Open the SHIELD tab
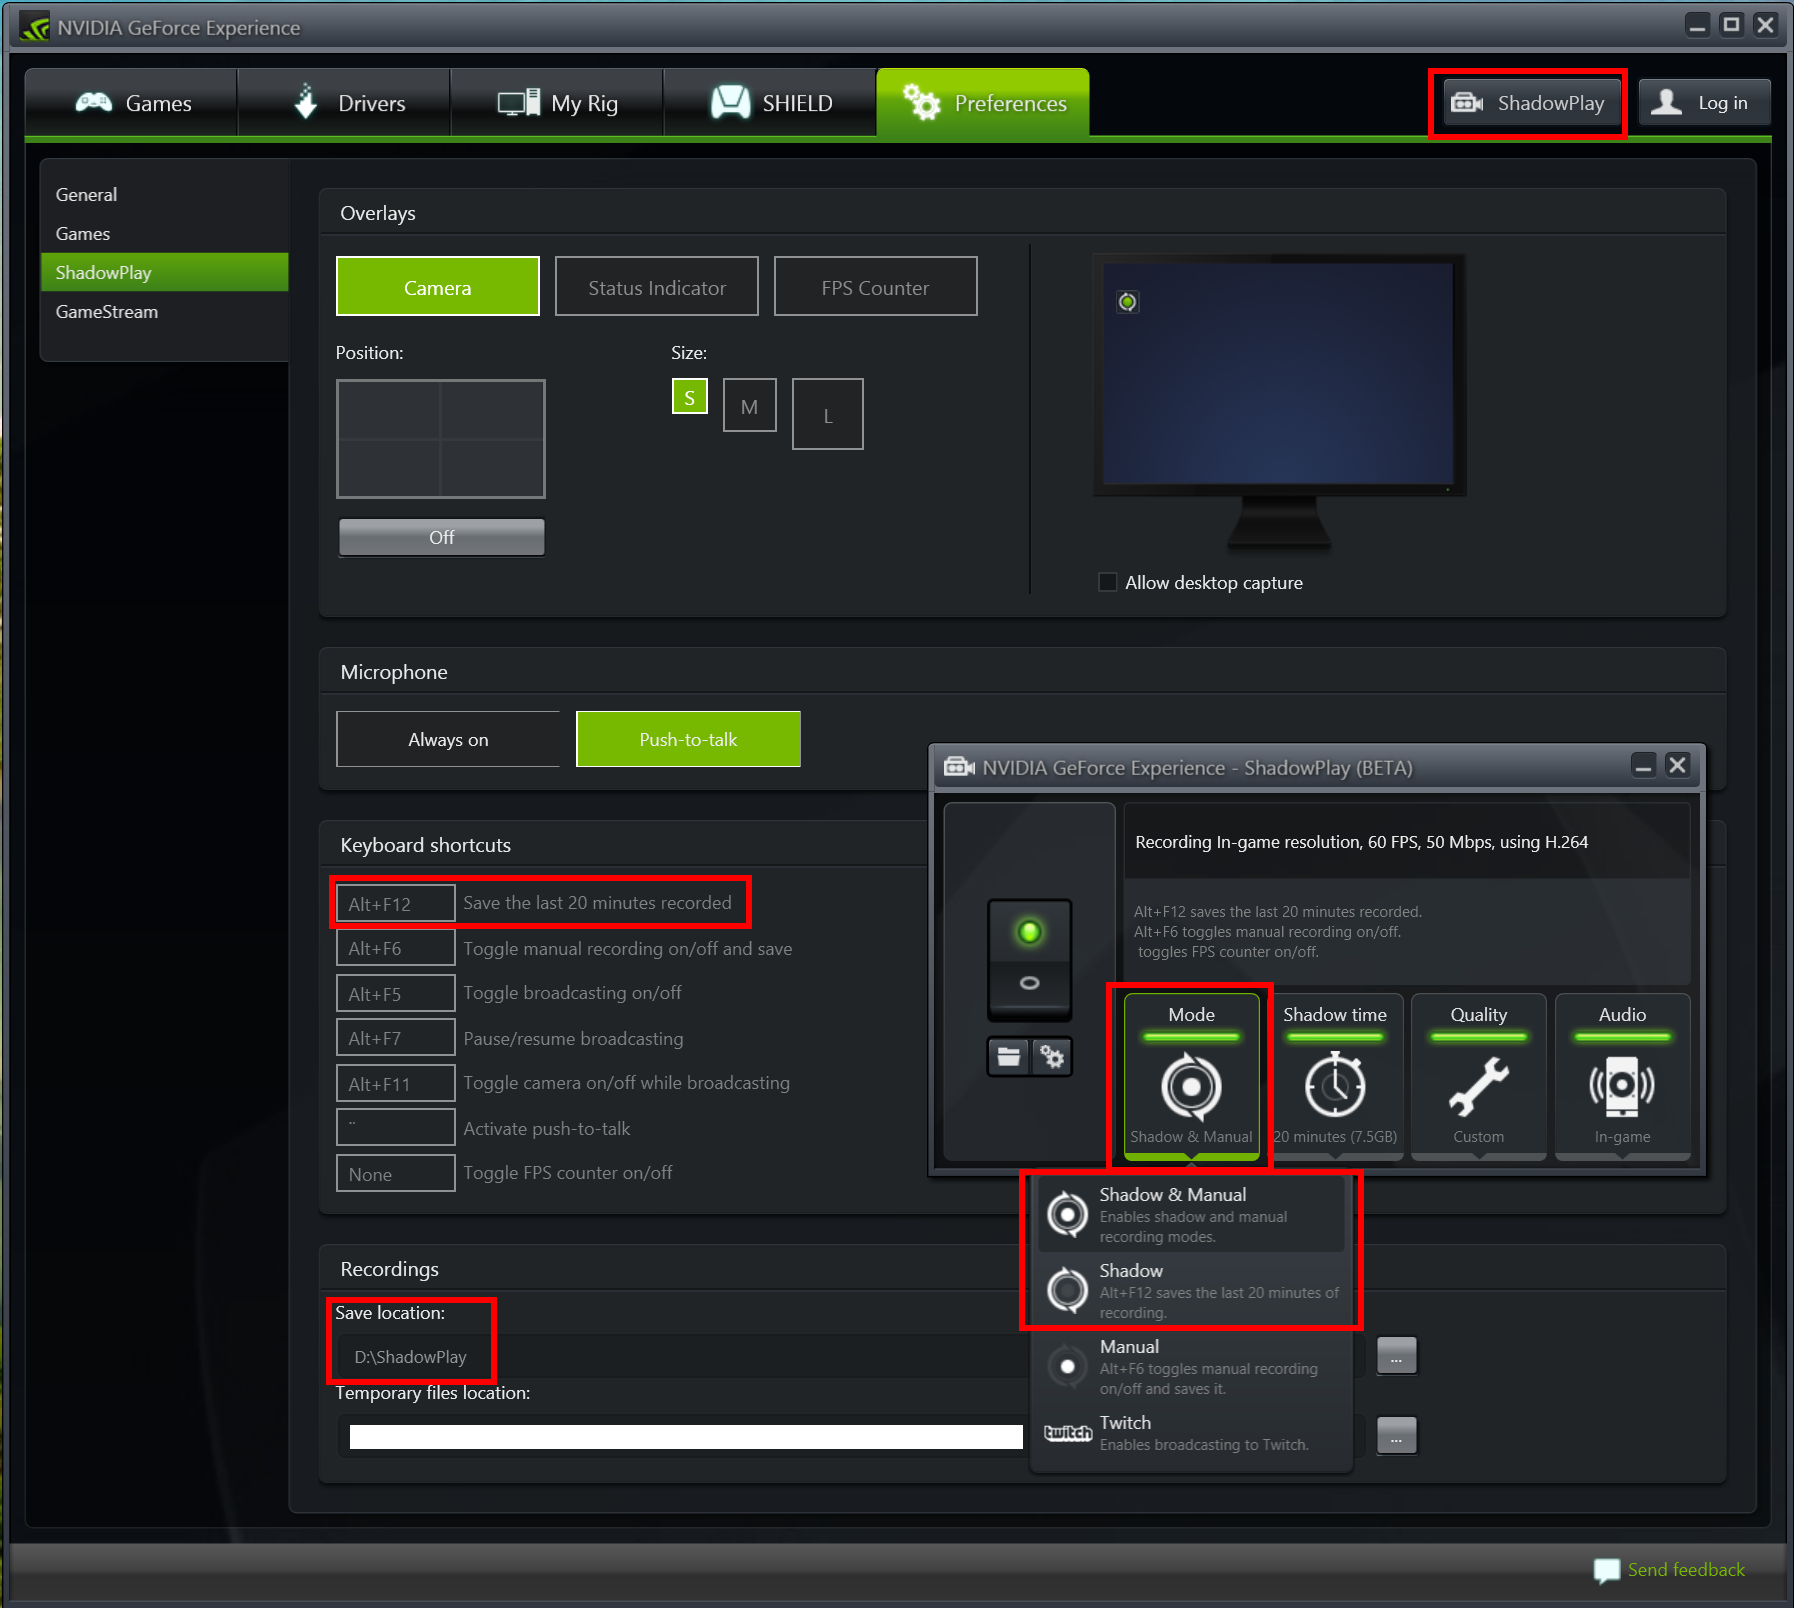The width and height of the screenshot is (1794, 1608). 770,103
